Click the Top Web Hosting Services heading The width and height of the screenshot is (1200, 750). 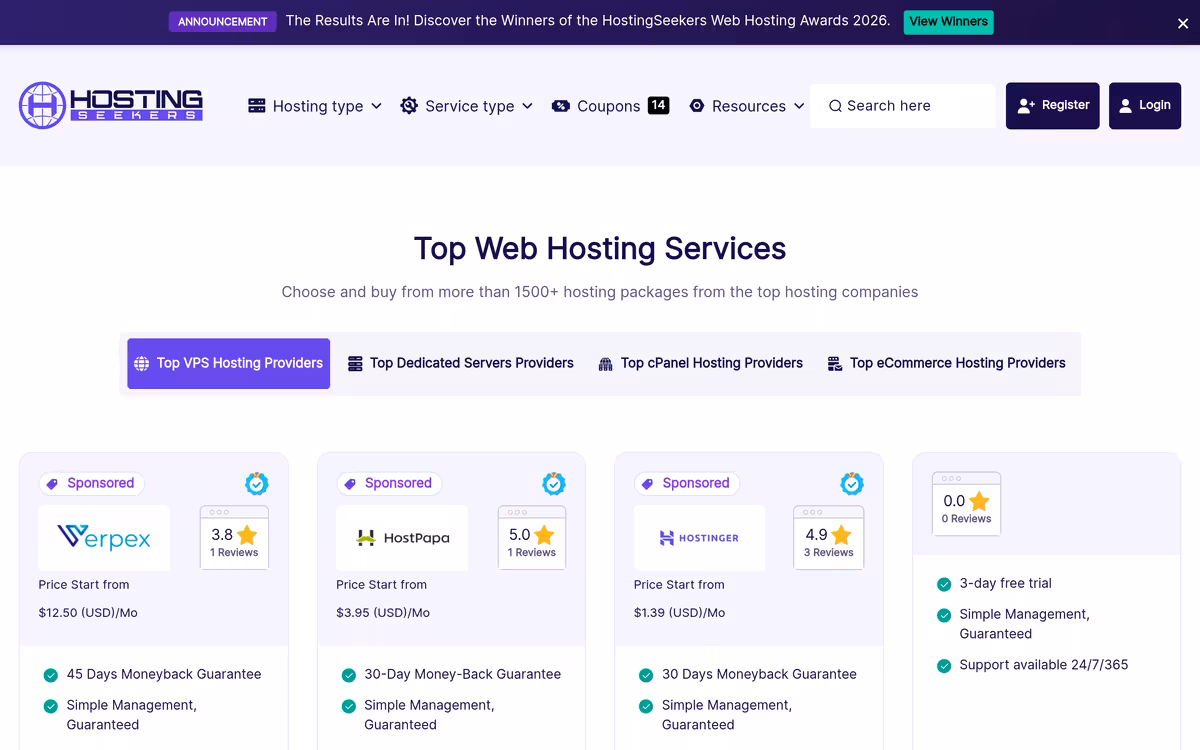coord(600,248)
